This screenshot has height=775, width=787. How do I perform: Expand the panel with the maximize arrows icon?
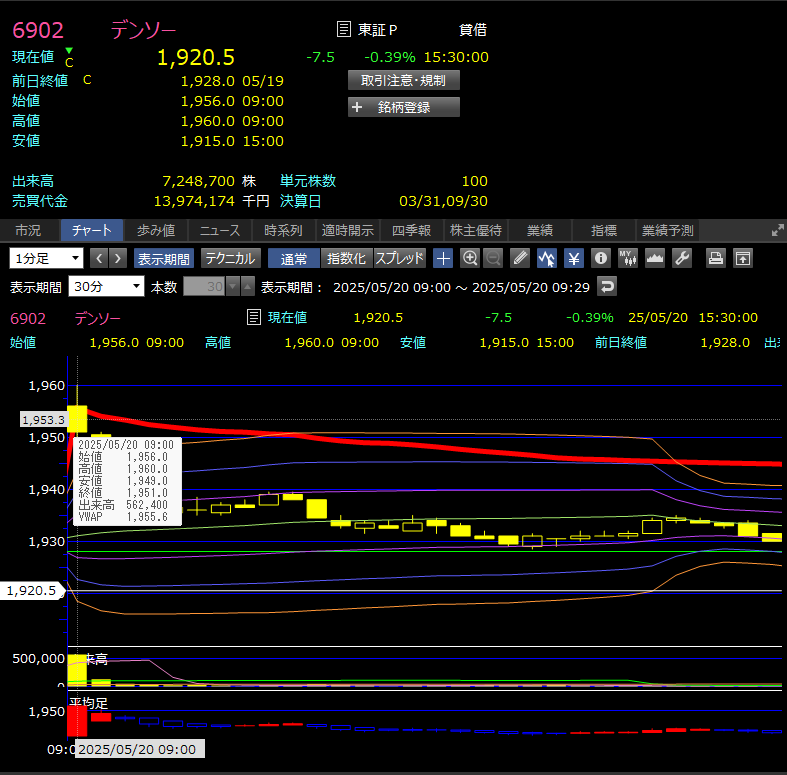pos(777,230)
